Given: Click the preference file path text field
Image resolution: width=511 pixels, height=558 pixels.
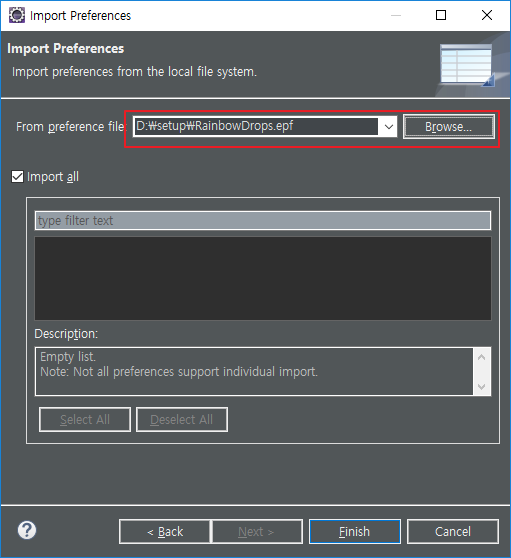Looking at the screenshot, I should [256, 127].
